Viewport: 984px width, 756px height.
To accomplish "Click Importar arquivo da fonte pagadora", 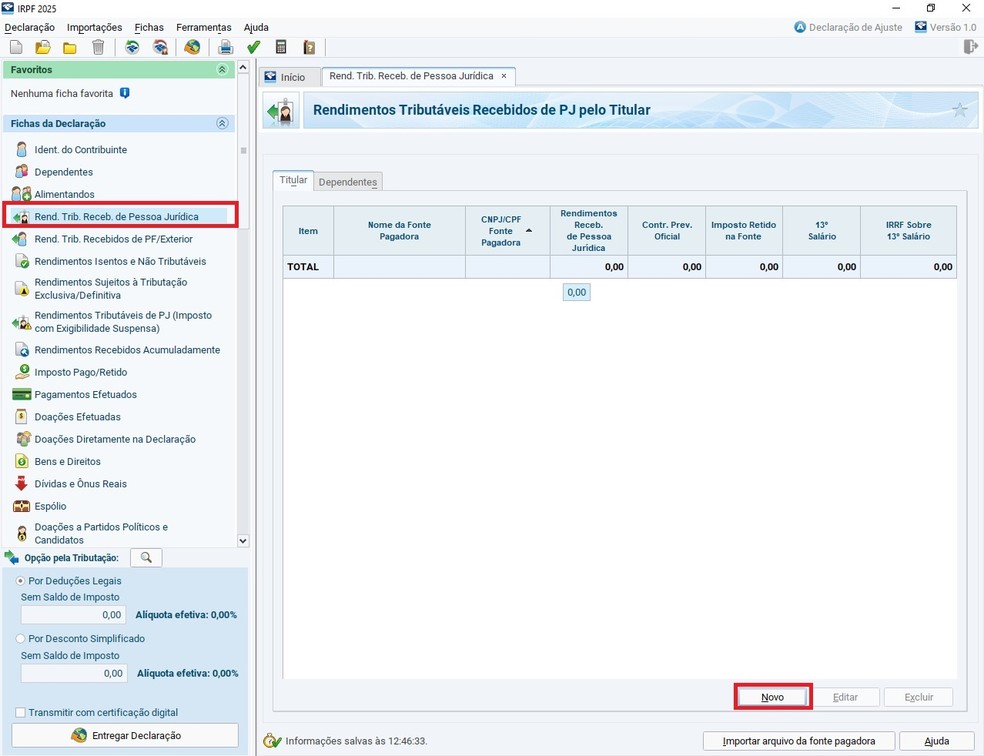I will (799, 741).
